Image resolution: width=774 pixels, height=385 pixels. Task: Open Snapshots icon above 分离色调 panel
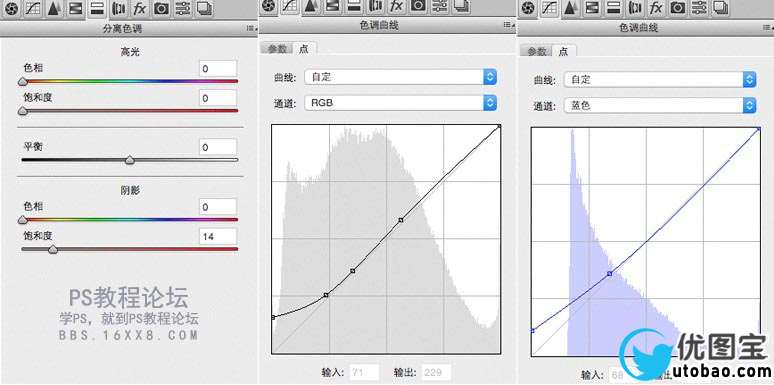204,8
